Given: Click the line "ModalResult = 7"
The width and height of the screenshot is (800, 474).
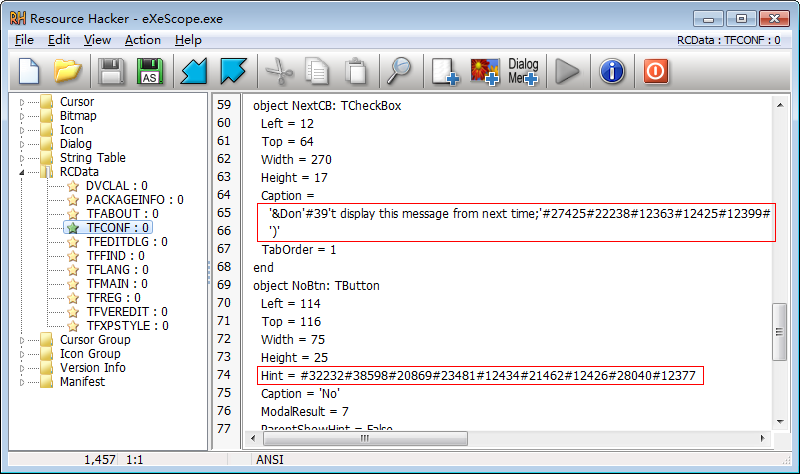Looking at the screenshot, I should [305, 412].
